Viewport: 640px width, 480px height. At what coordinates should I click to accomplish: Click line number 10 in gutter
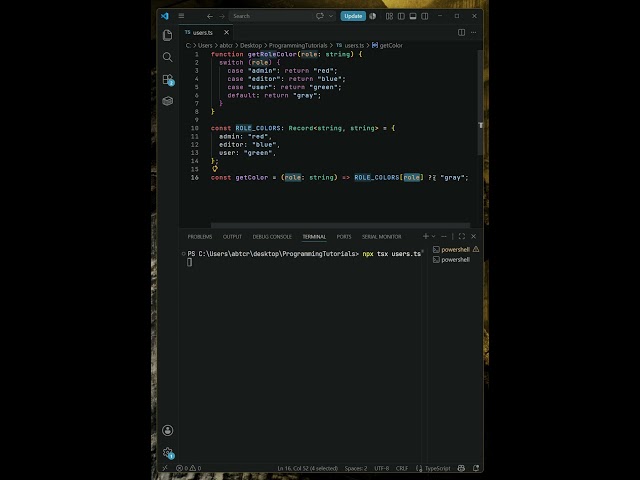(195, 128)
